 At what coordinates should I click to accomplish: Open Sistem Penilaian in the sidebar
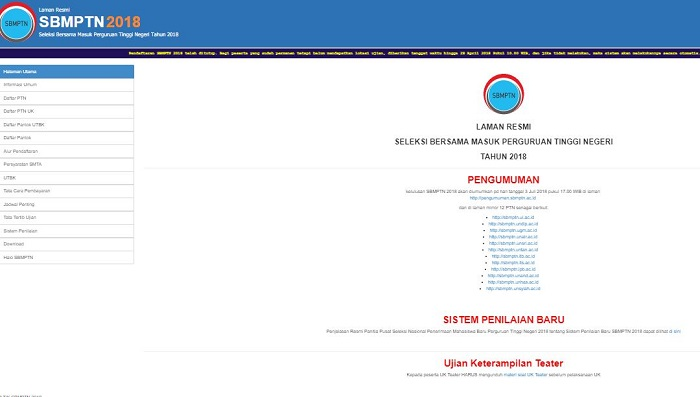[x=67, y=231]
